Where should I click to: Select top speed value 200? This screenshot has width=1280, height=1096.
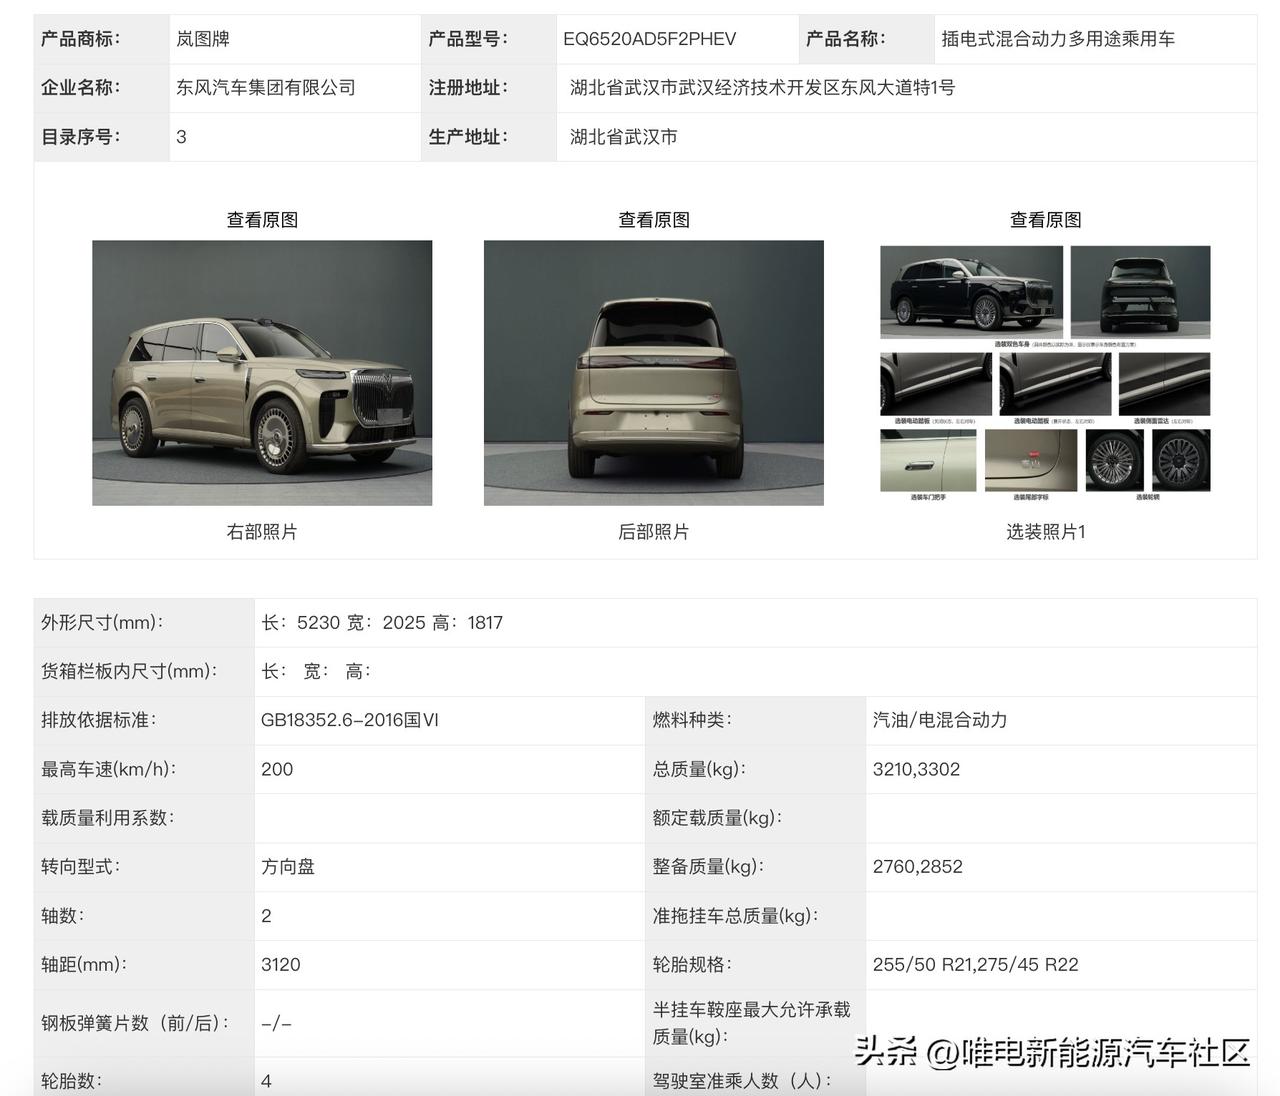tap(277, 769)
